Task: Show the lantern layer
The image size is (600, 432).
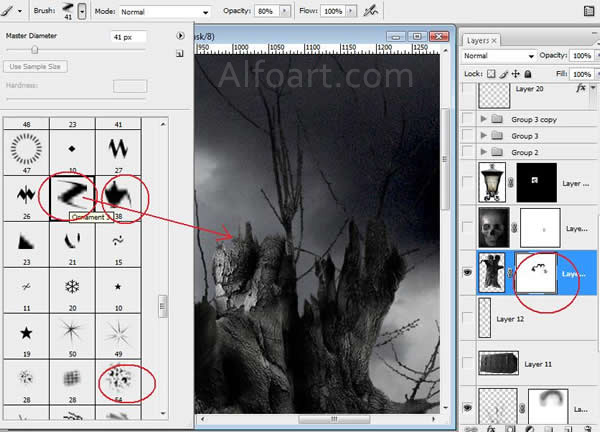Action: pos(468,182)
